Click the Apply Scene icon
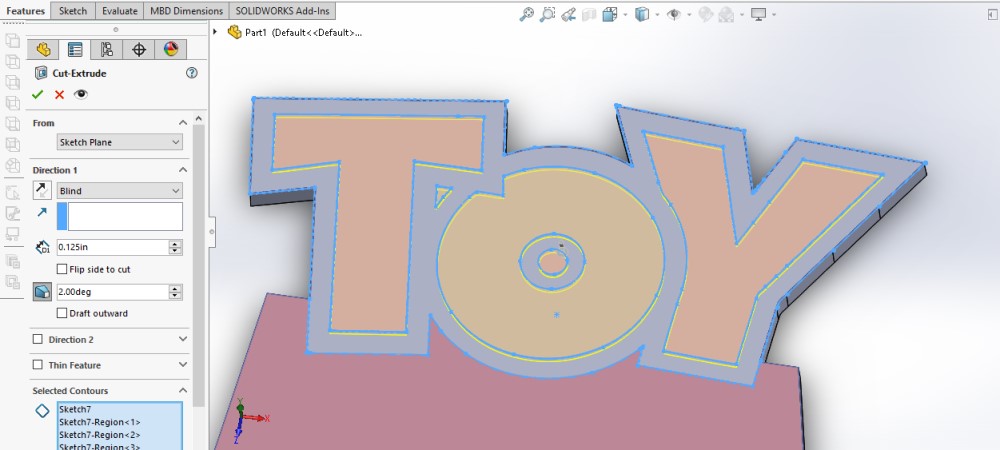Screen dimensions: 1000x450 pyautogui.click(x=726, y=14)
